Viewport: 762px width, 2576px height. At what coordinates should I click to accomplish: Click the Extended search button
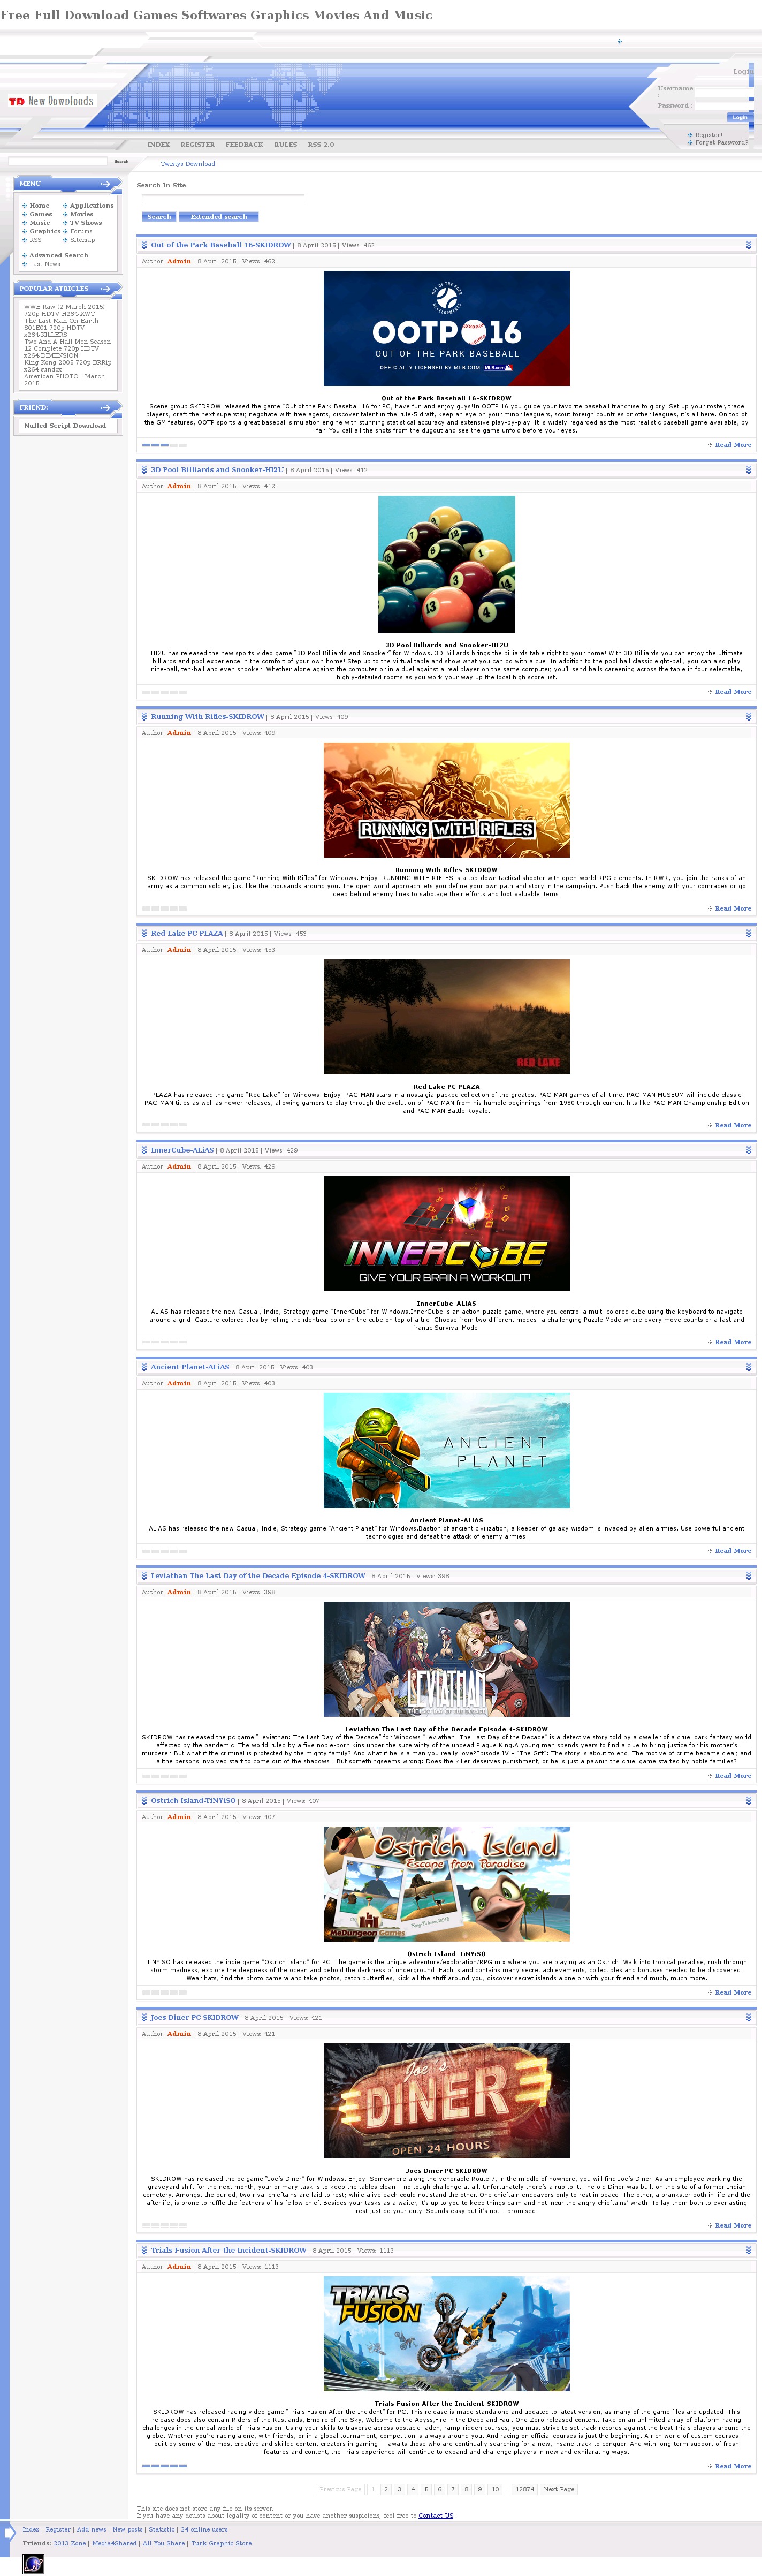click(218, 217)
